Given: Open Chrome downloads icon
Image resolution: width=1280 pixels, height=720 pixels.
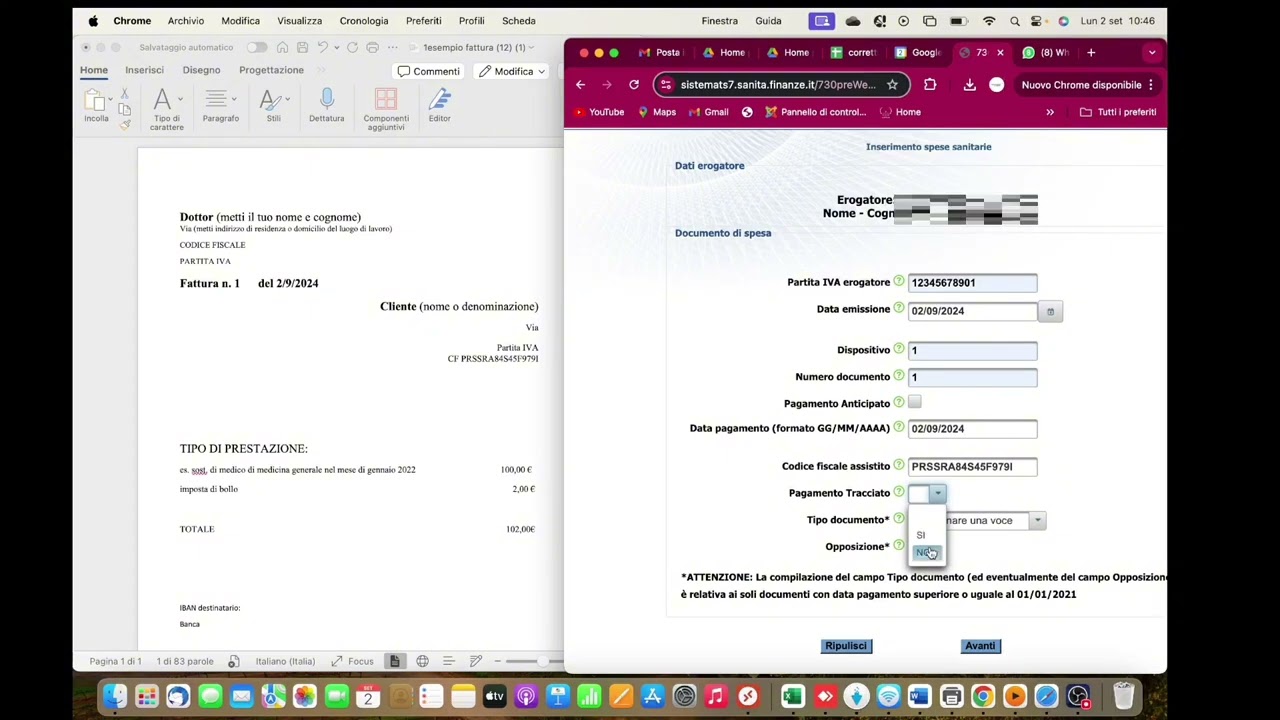Looking at the screenshot, I should 969,85.
